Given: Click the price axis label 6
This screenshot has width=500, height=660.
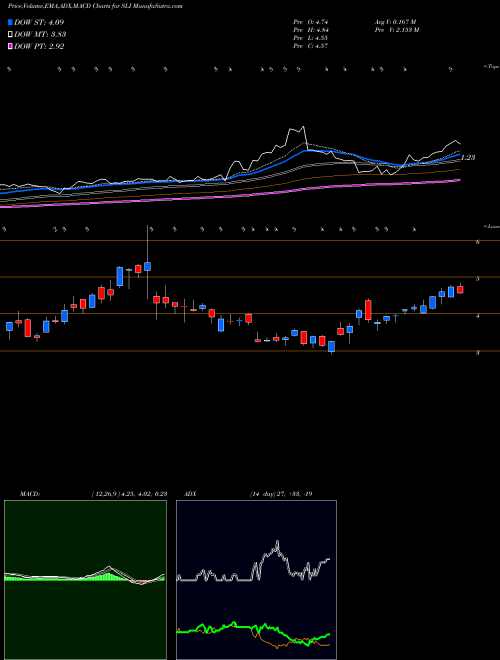Looking at the screenshot, I should point(478,242).
